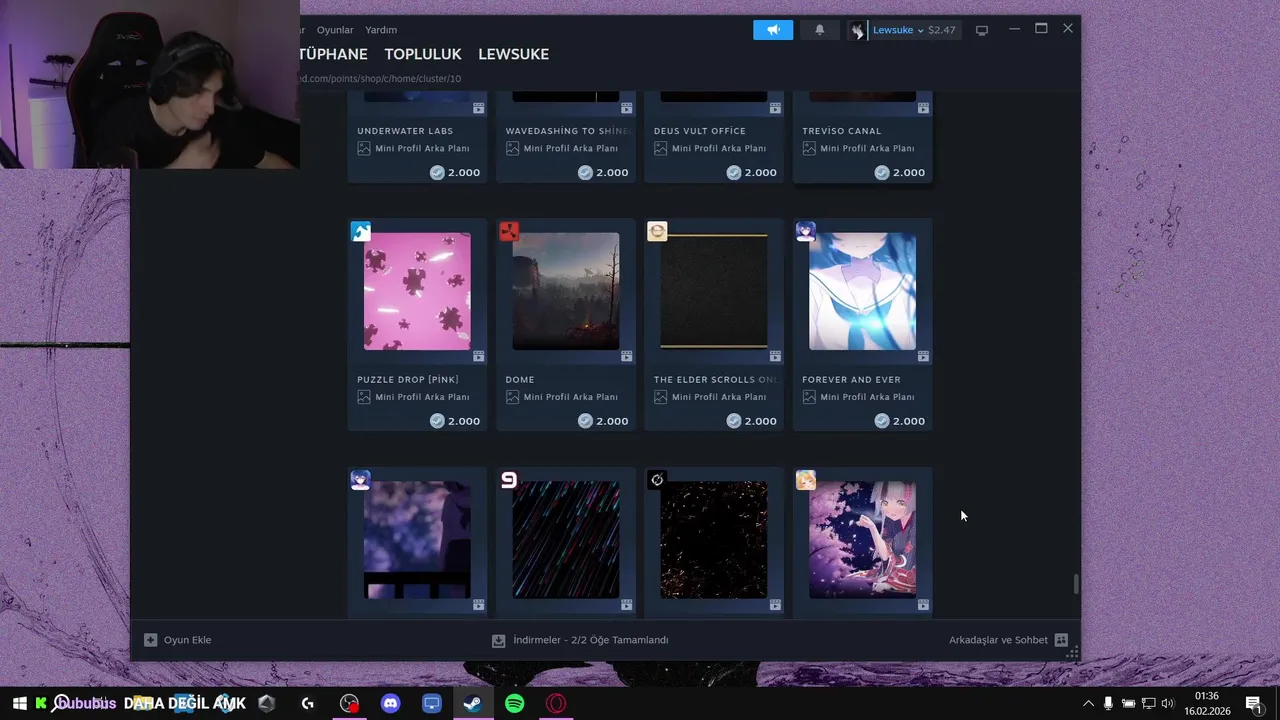Click the FOREVER AND EVER title
The height and width of the screenshot is (720, 1280).
point(851,380)
